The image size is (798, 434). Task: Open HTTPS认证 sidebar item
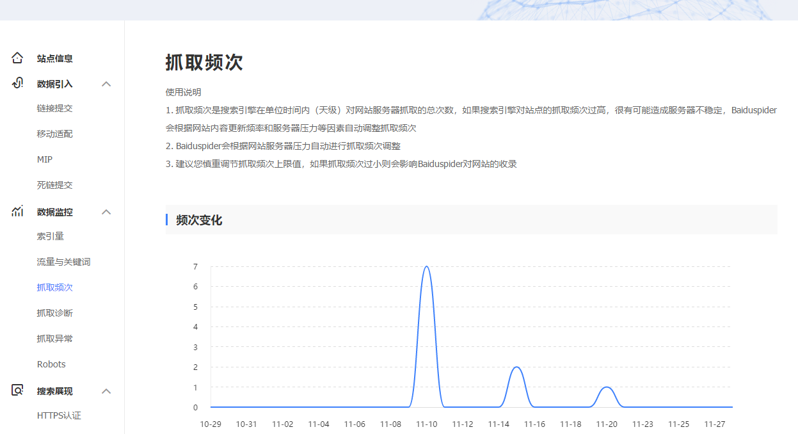pyautogui.click(x=59, y=415)
